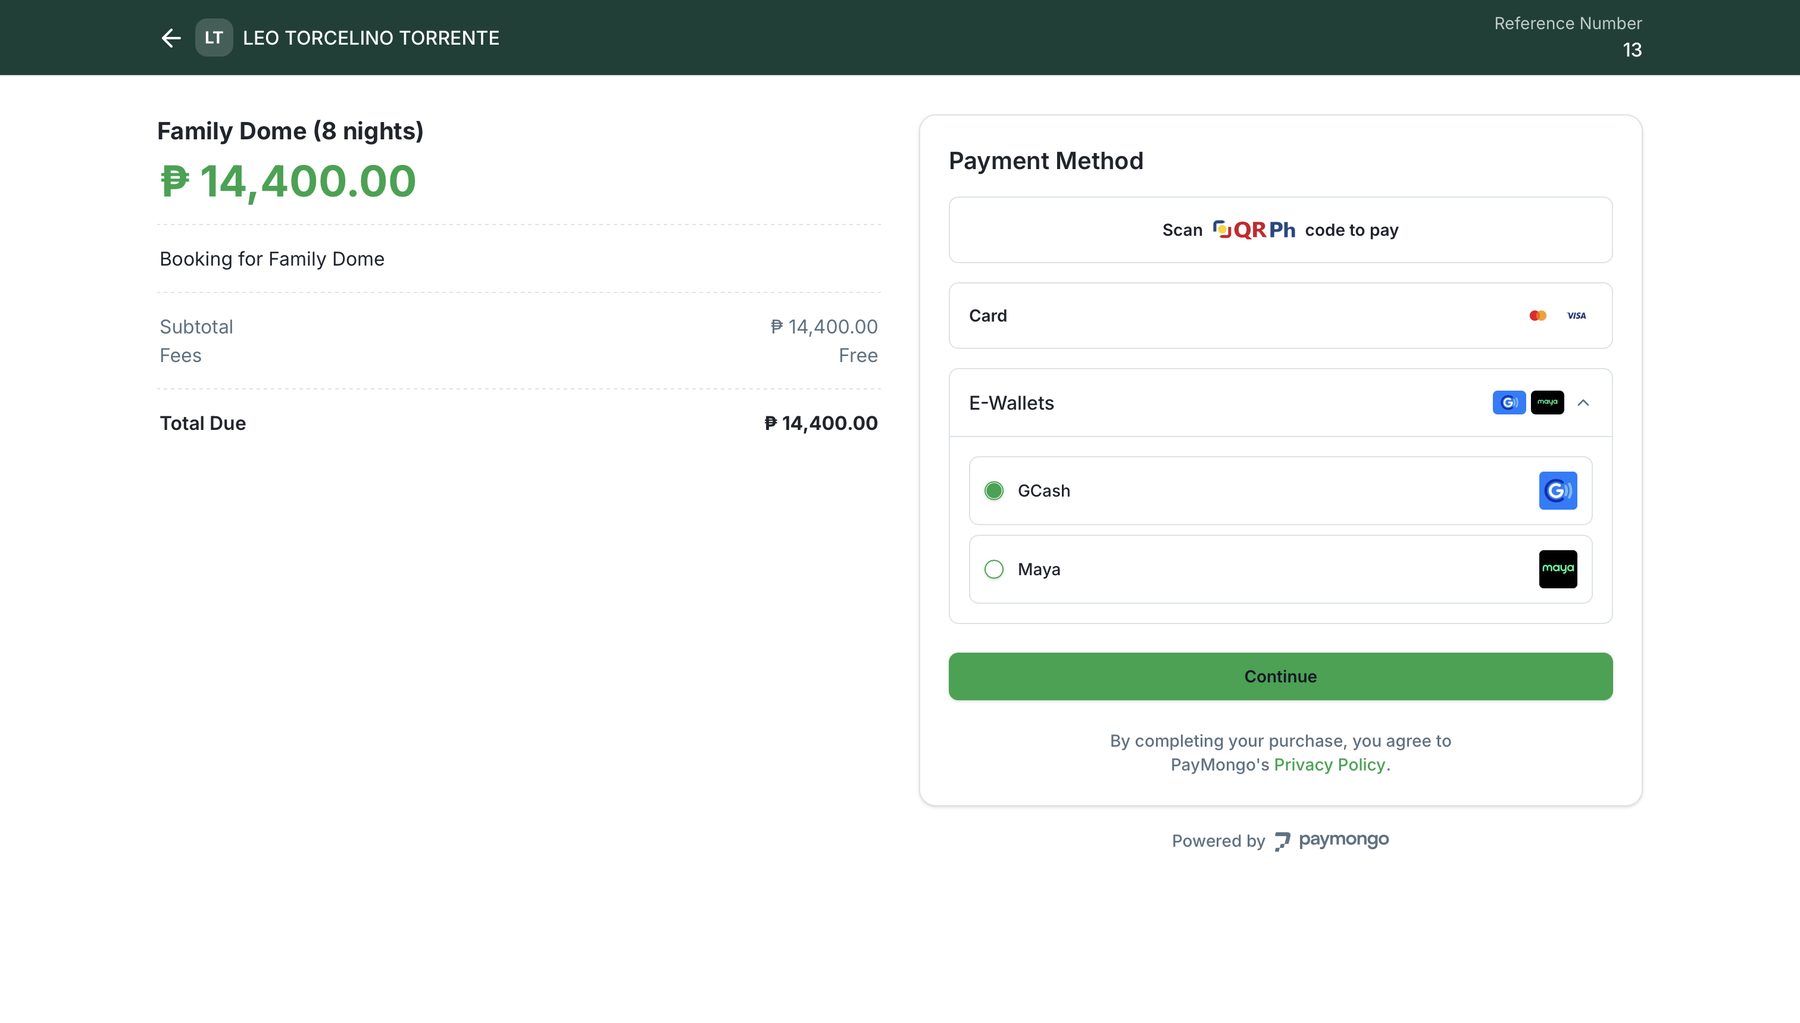Click the Fees value Free
This screenshot has height=1023, width=1800.
[x=858, y=356]
